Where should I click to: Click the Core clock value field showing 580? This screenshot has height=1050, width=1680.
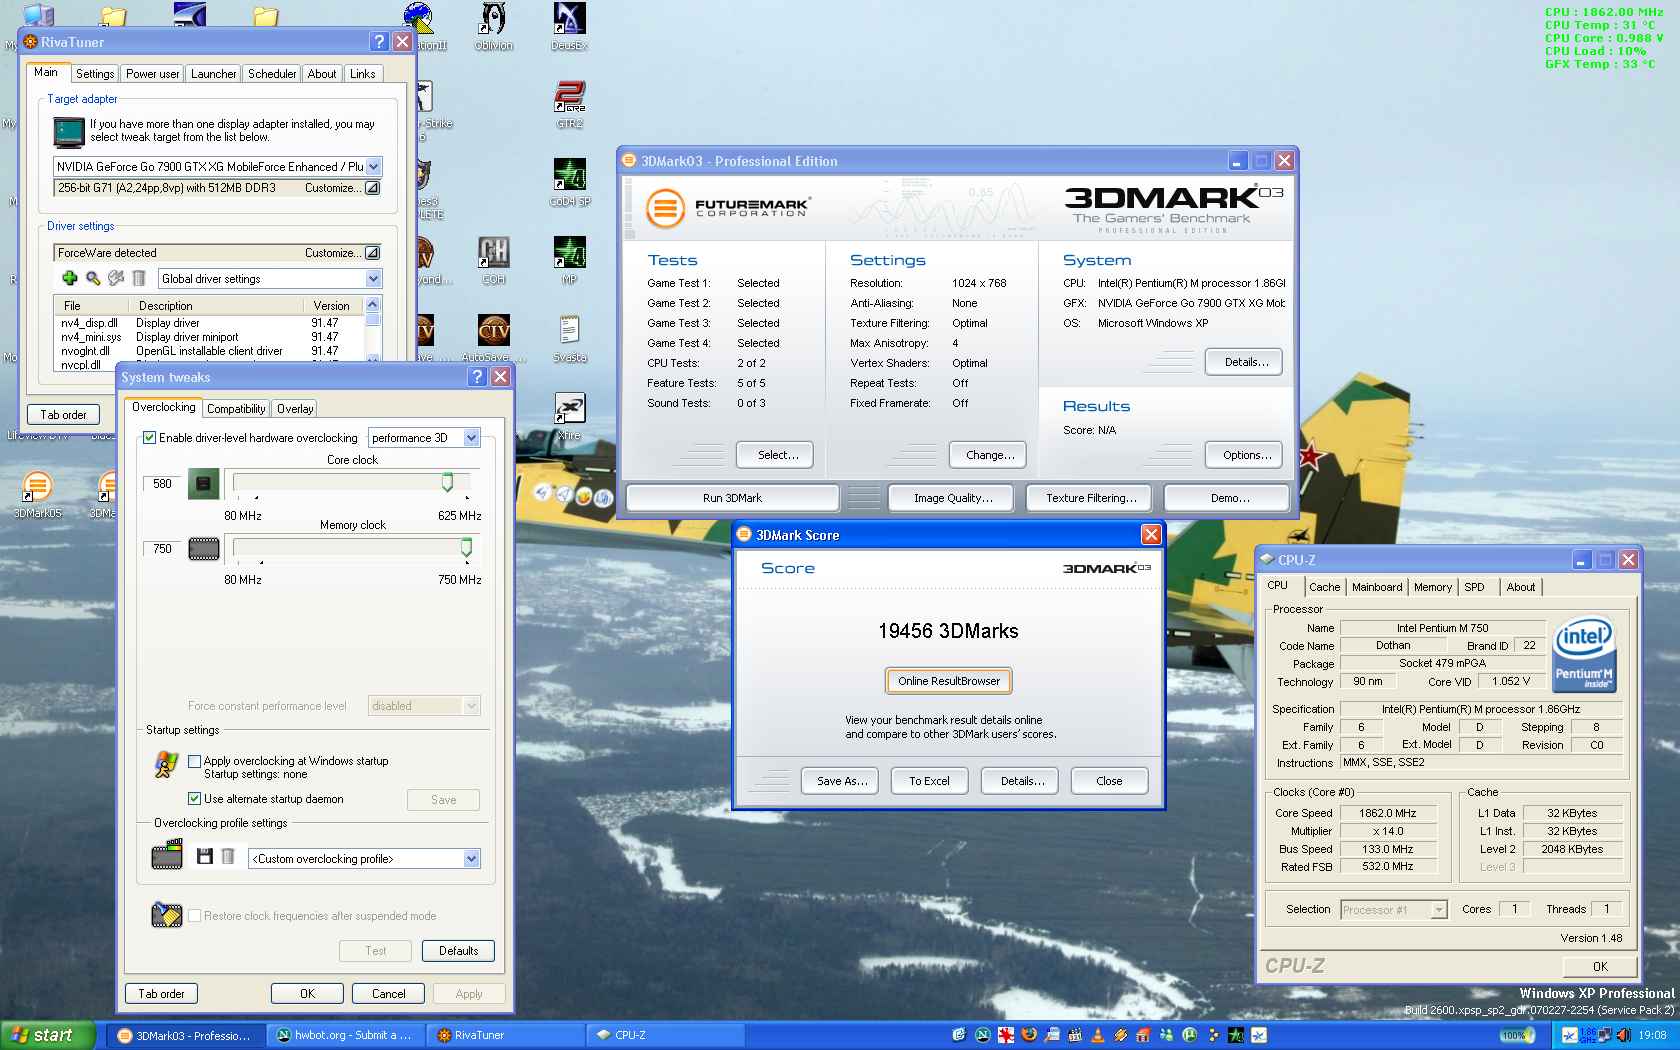tap(162, 484)
